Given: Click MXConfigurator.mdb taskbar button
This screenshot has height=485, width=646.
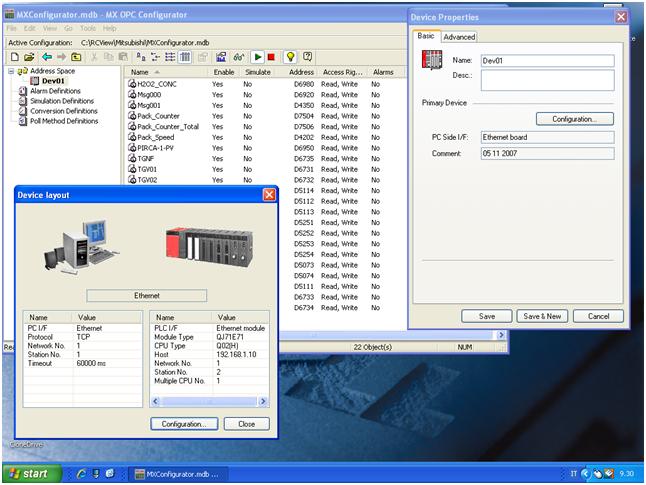Looking at the screenshot, I should pos(178,474).
